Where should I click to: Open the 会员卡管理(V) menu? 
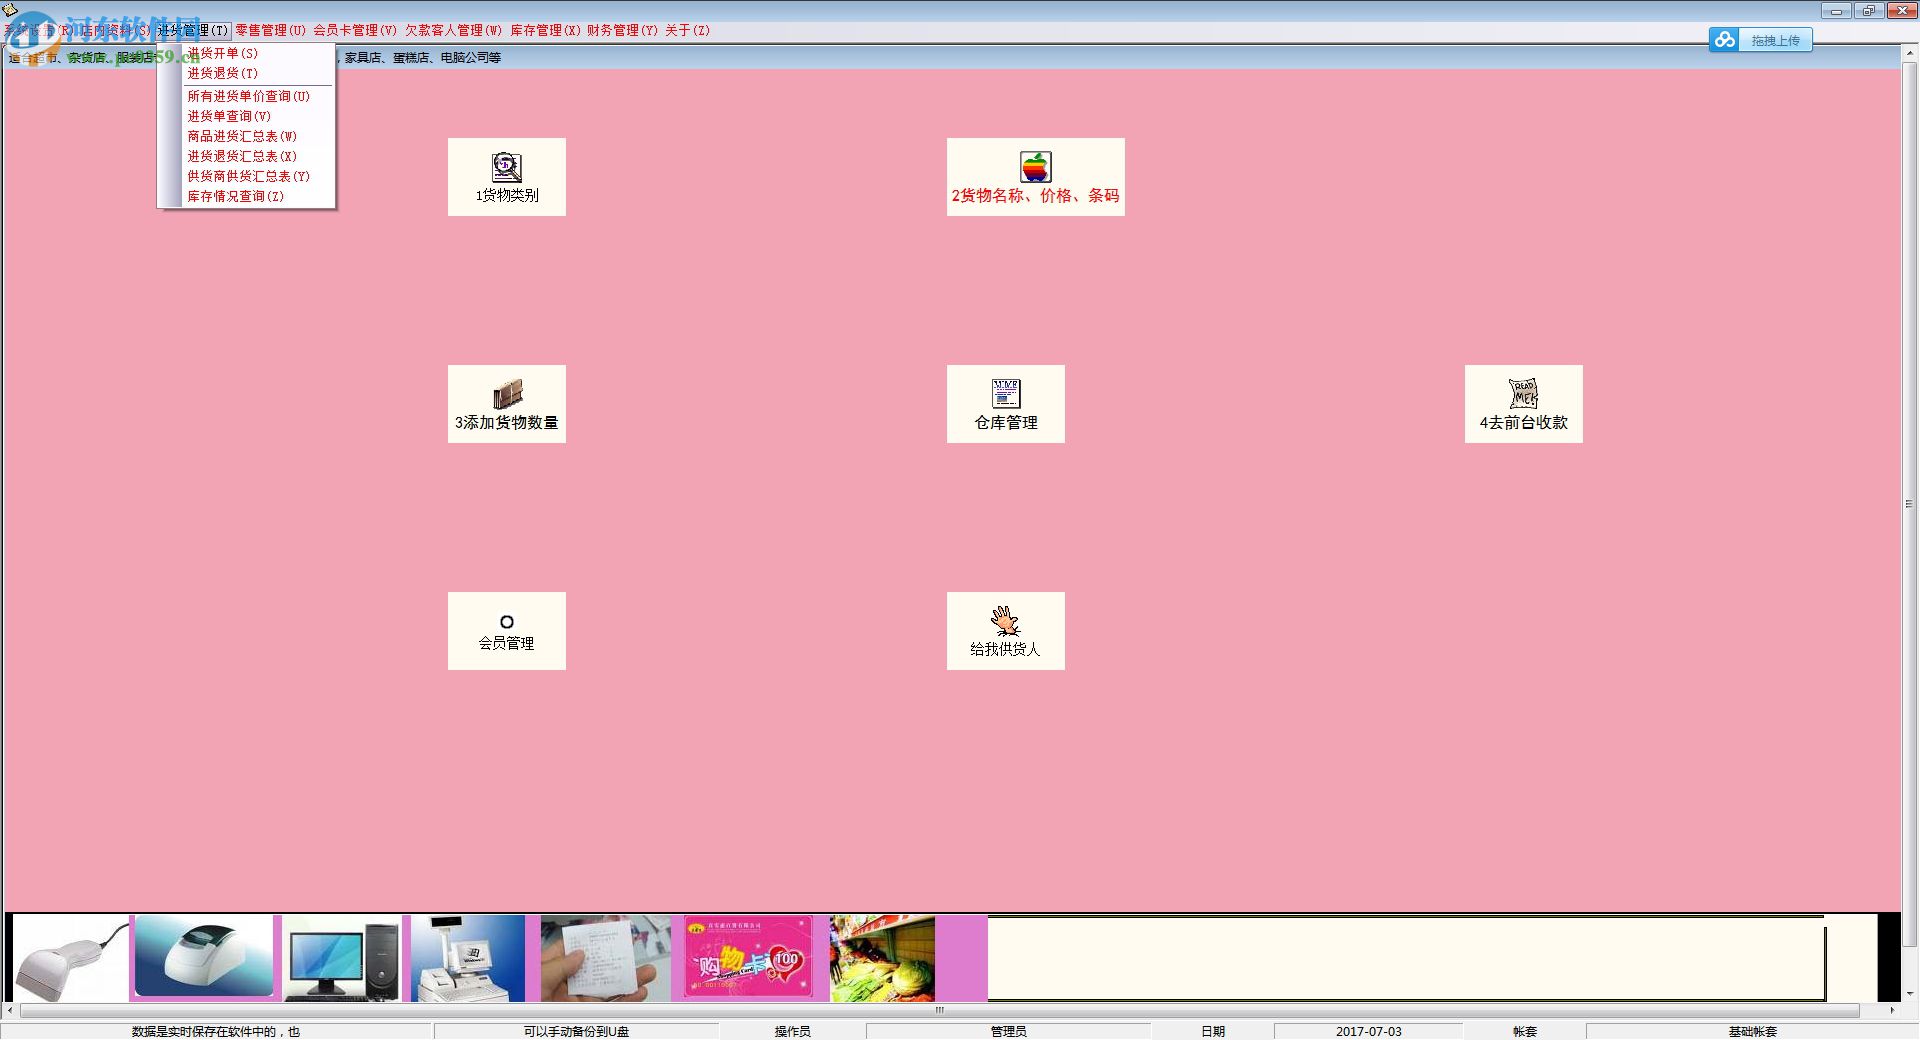(x=355, y=30)
